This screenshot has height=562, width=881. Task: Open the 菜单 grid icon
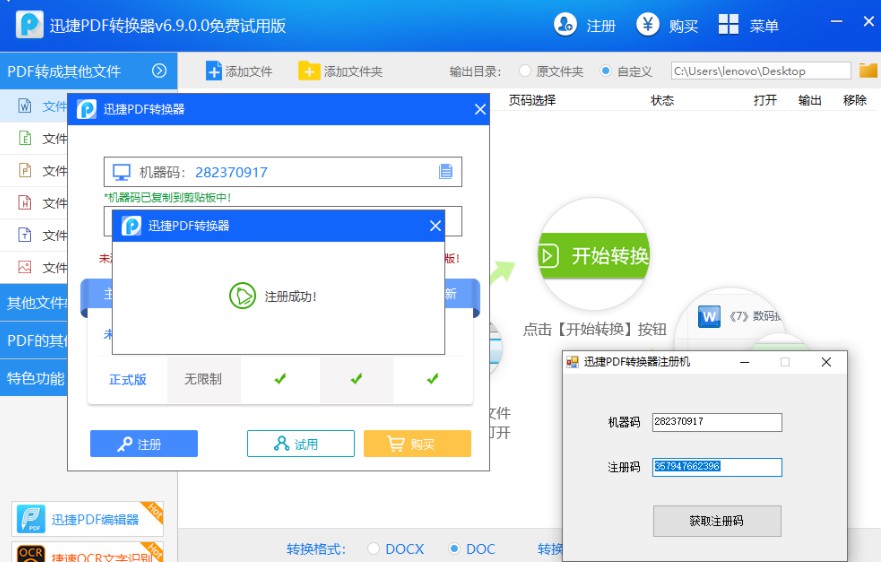tap(729, 25)
